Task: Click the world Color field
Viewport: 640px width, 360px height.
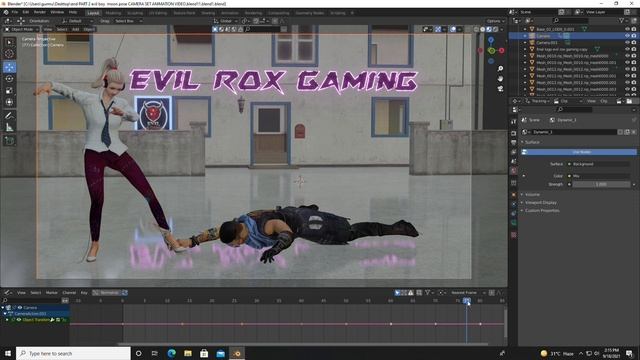Action: pos(599,176)
